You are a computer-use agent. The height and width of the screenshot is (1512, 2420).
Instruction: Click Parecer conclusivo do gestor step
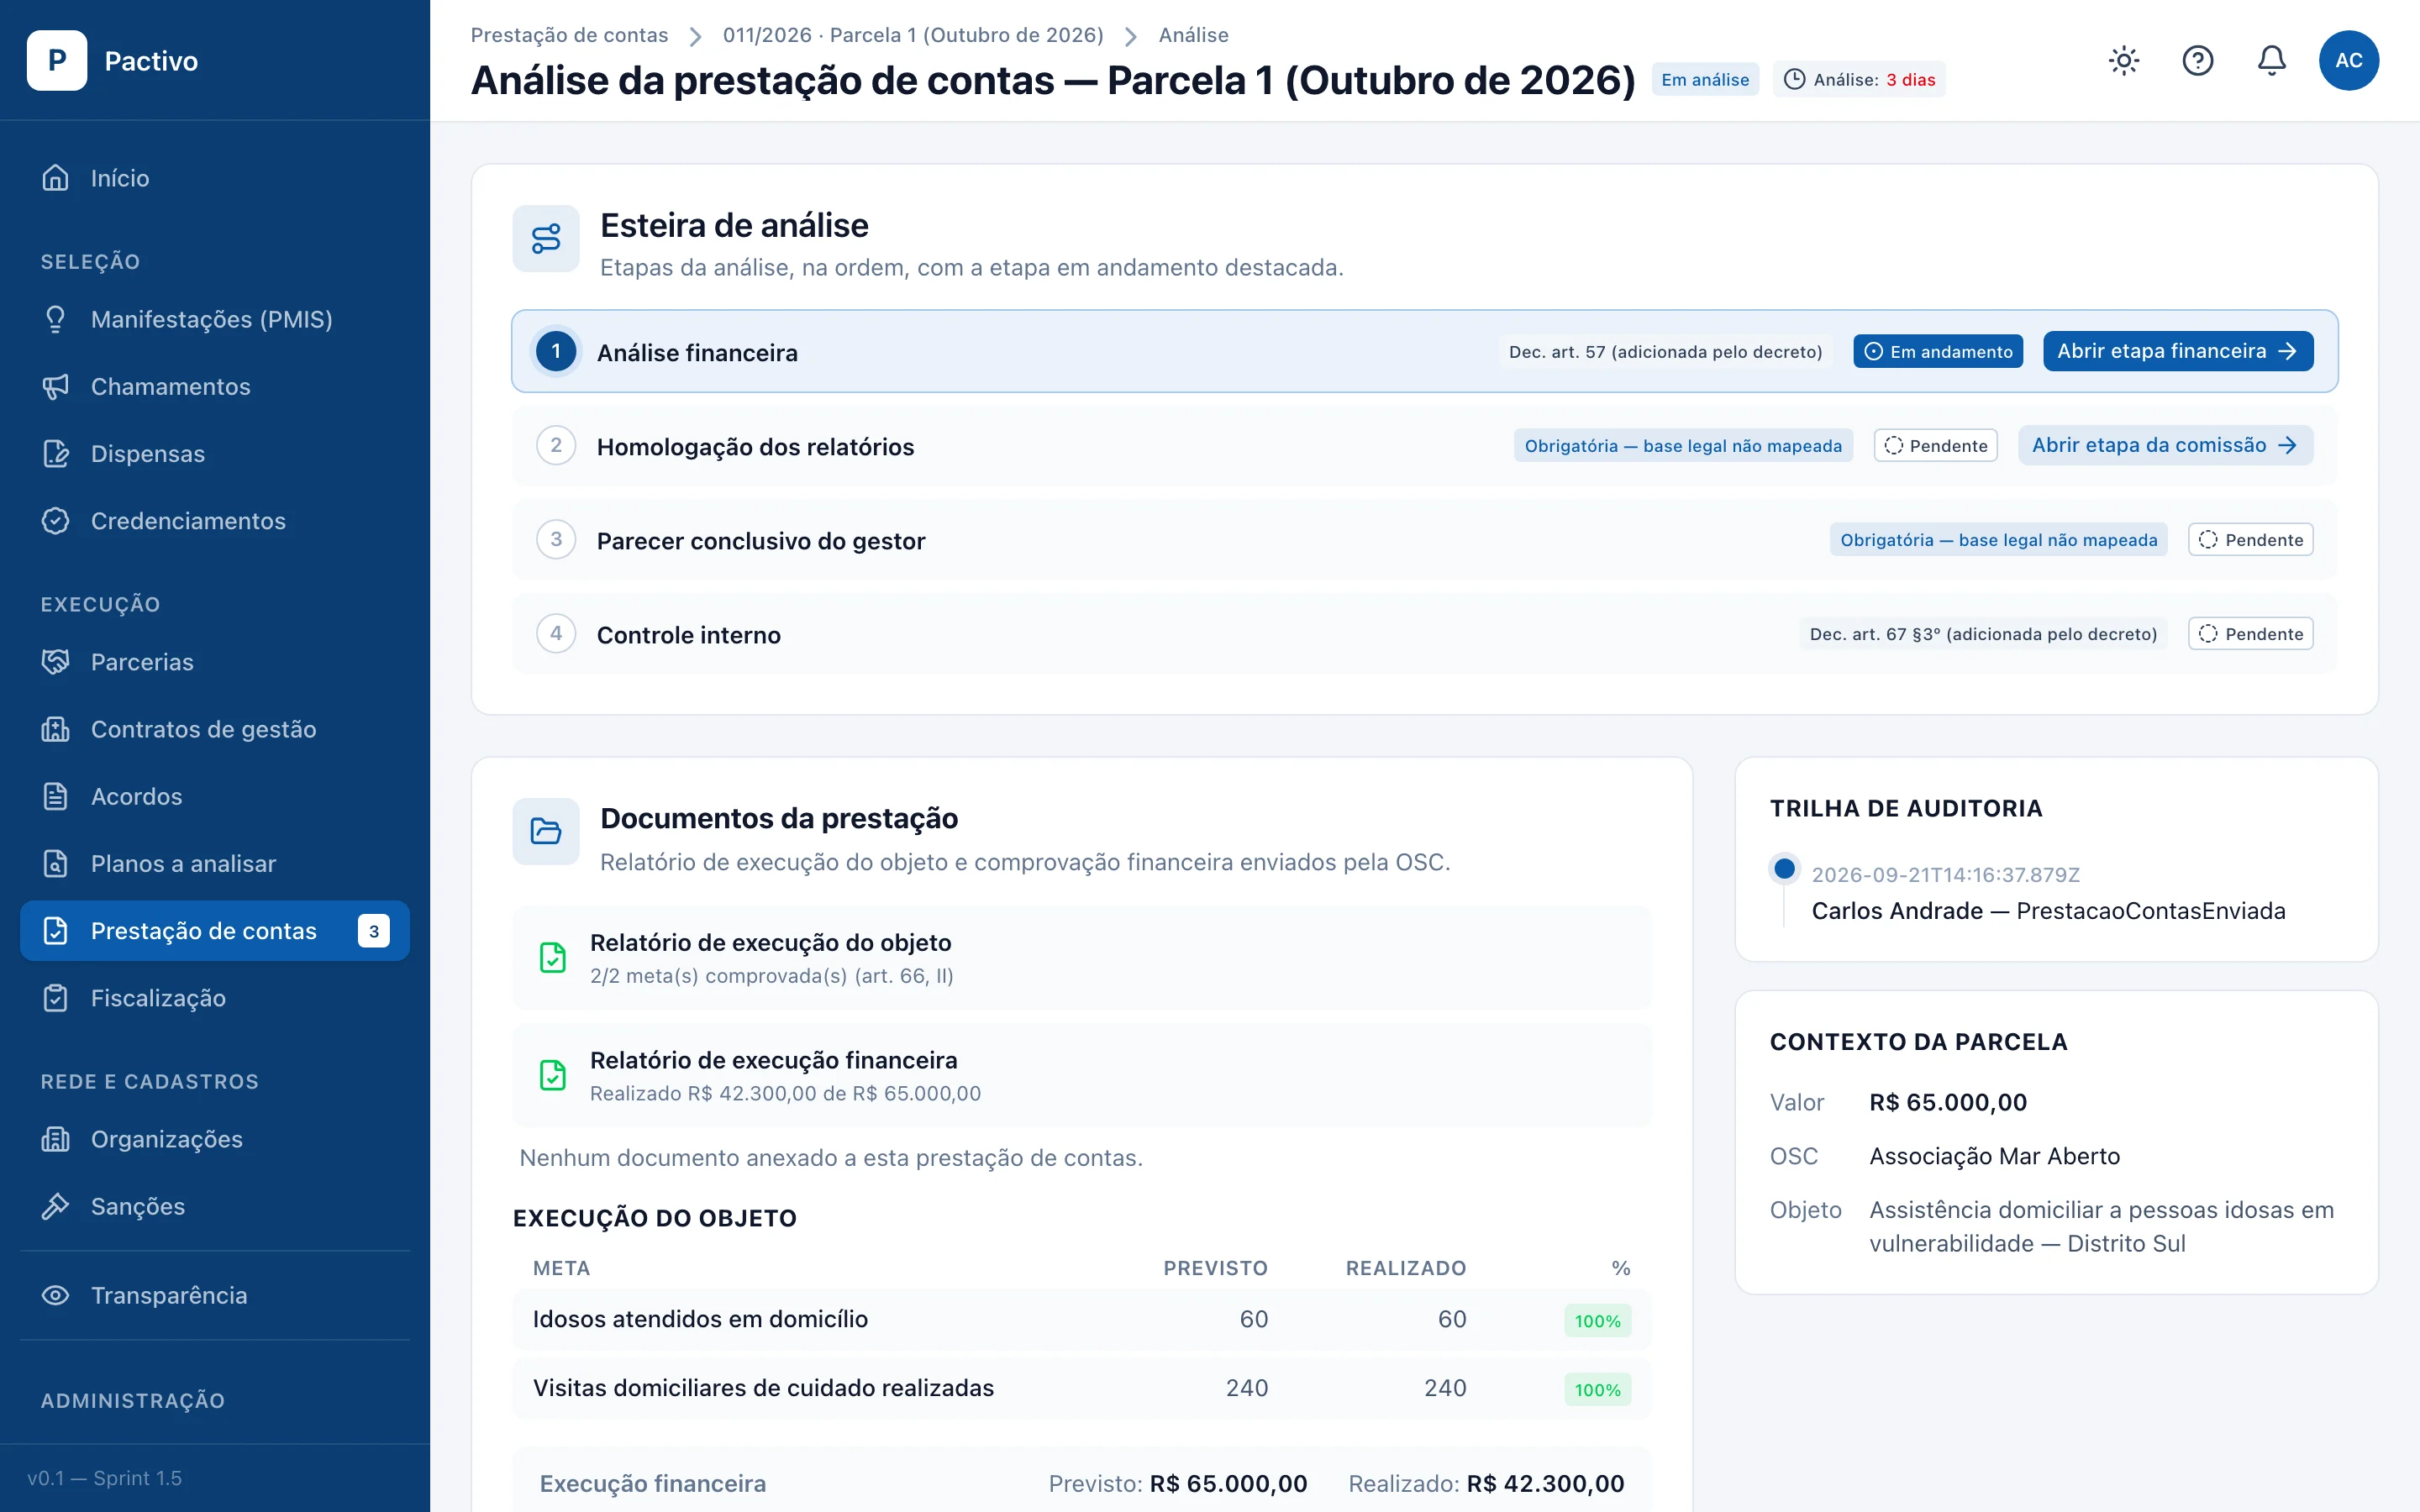tap(1424, 540)
